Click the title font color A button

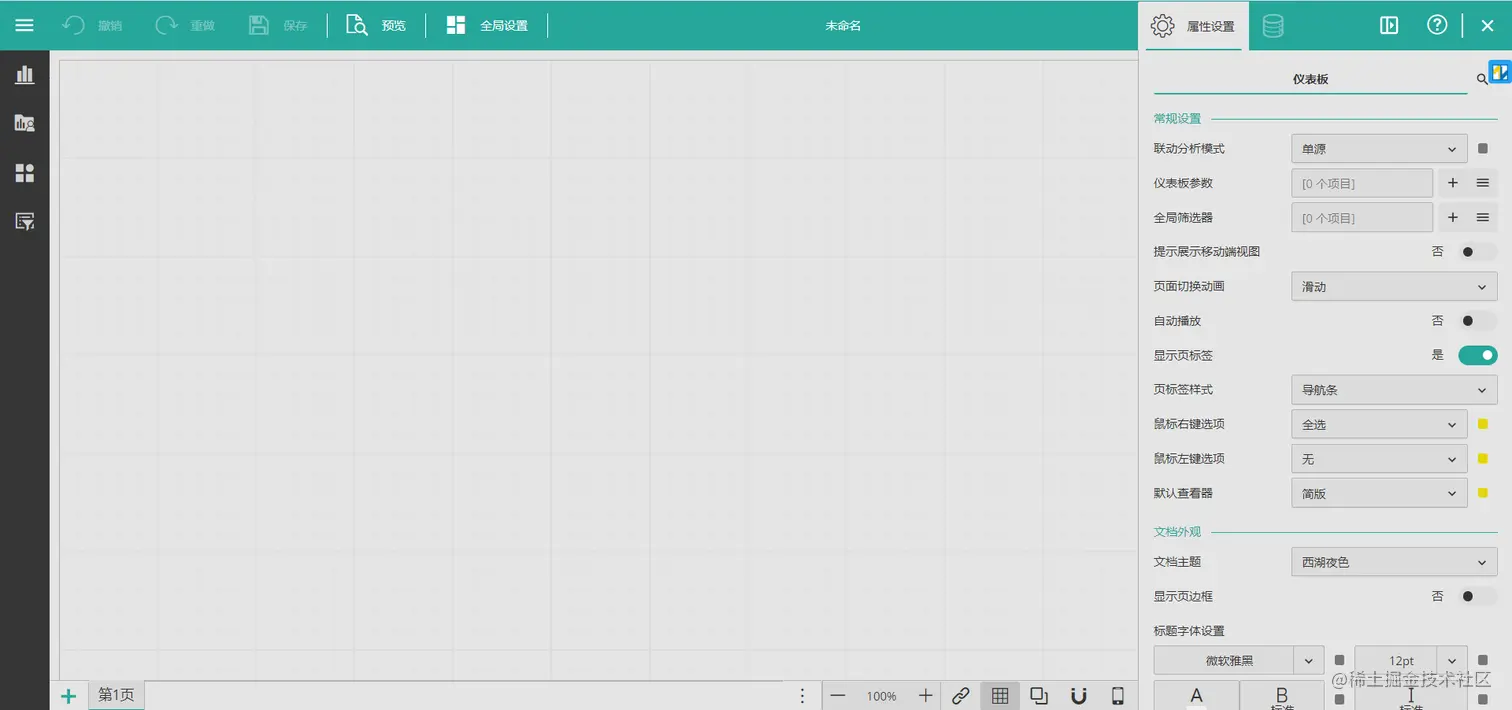coord(1196,696)
